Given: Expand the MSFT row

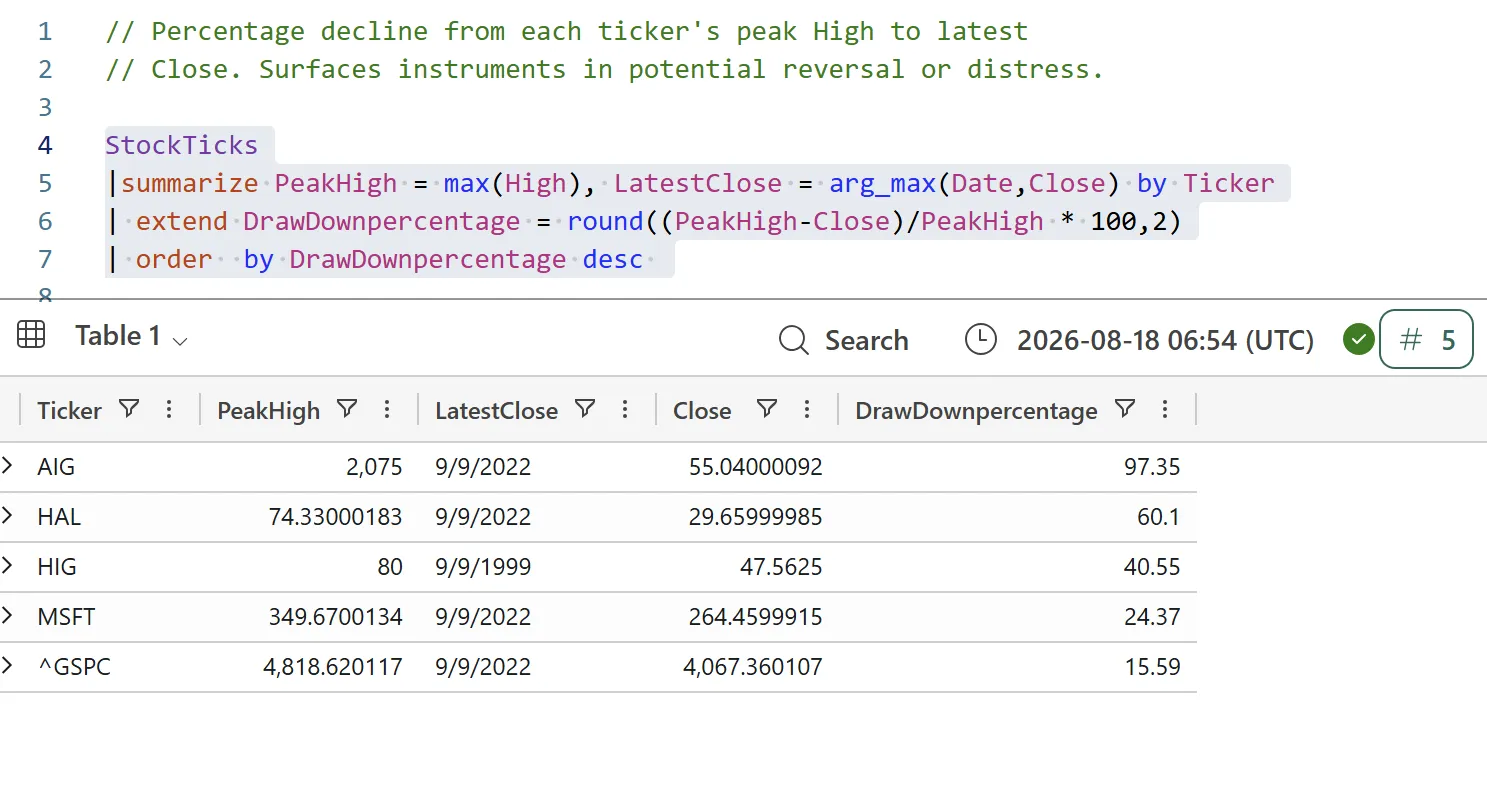Looking at the screenshot, I should click(8, 616).
